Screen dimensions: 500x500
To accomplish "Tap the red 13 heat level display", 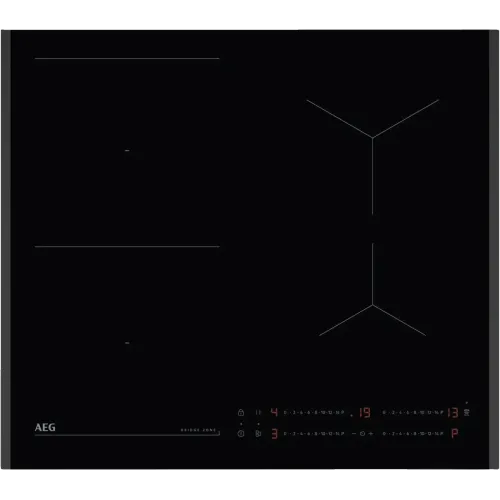I will (453, 413).
